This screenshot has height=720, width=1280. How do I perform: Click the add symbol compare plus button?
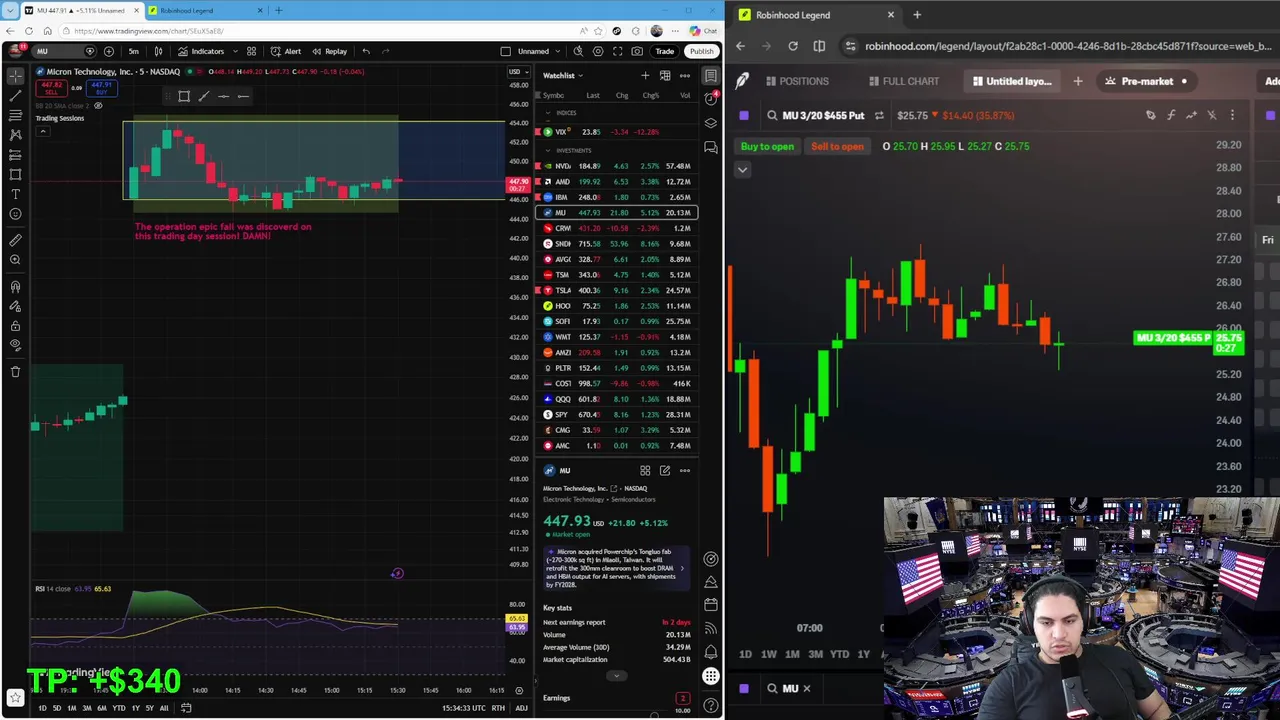click(x=108, y=51)
